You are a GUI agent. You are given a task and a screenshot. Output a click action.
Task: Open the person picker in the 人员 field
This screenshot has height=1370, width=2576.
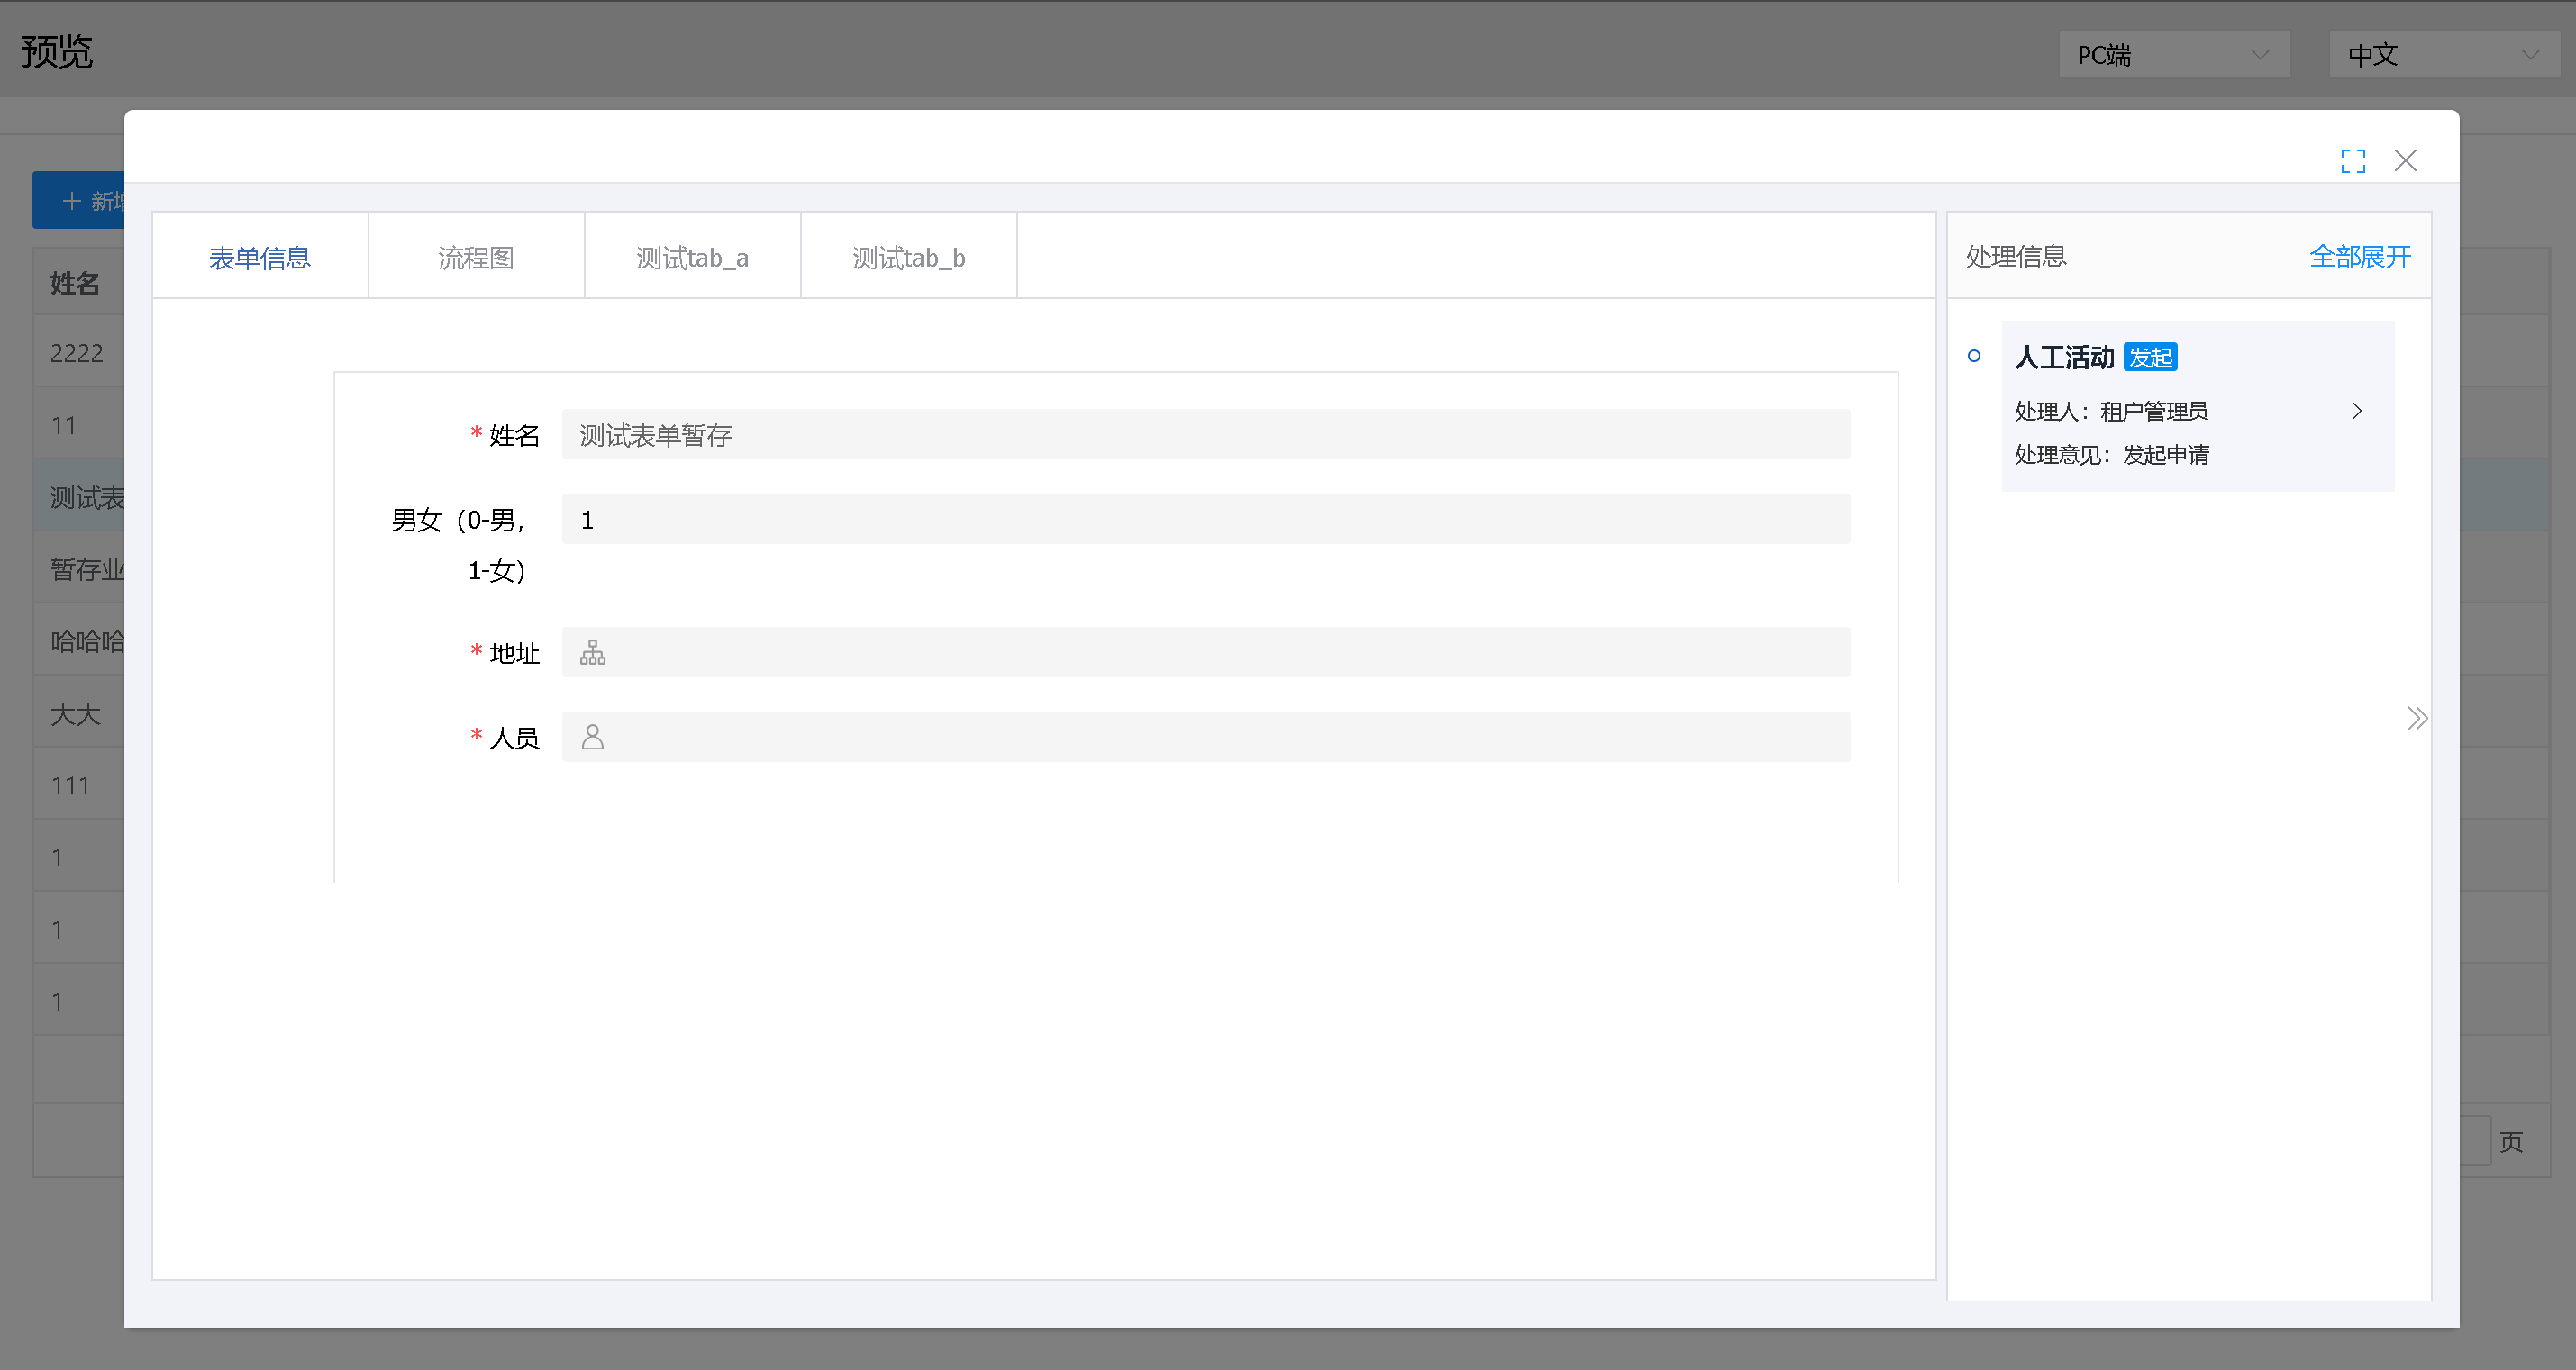click(x=592, y=737)
